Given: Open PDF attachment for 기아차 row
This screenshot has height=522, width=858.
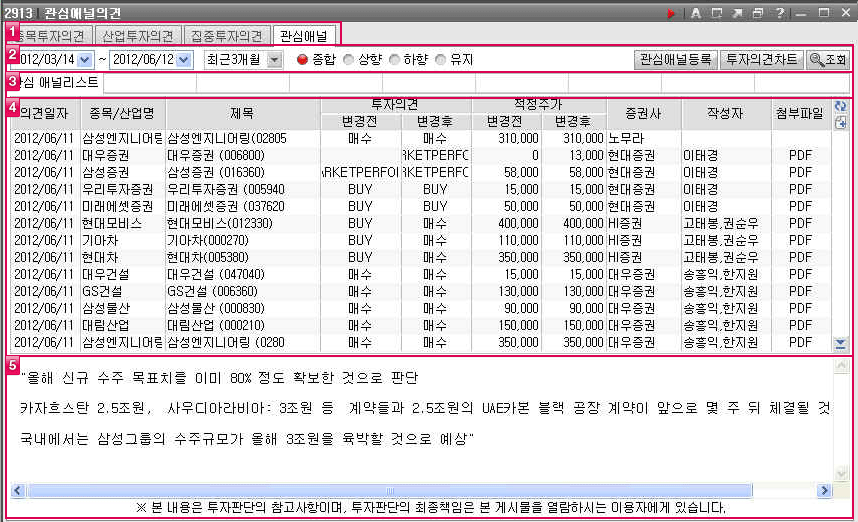Looking at the screenshot, I should click(x=800, y=240).
